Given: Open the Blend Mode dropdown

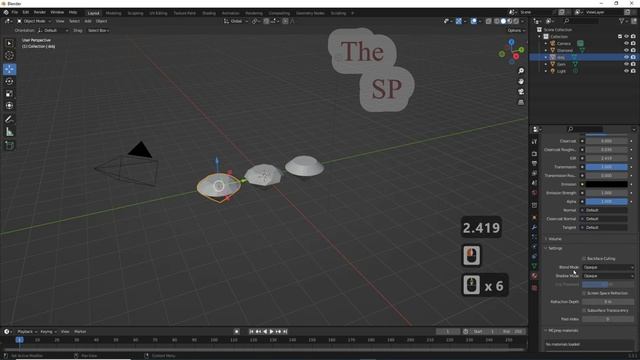Looking at the screenshot, I should pos(608,267).
